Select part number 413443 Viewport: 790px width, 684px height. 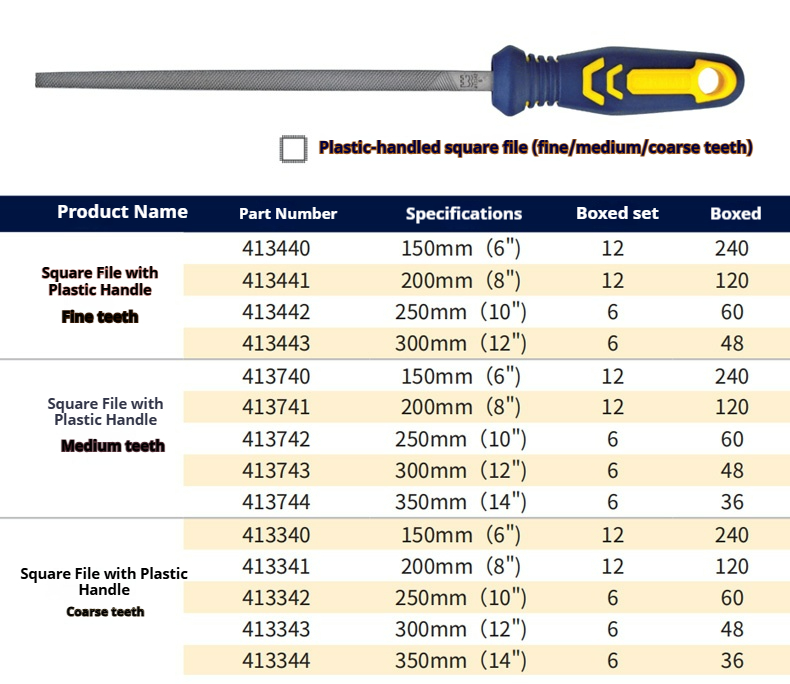point(276,344)
